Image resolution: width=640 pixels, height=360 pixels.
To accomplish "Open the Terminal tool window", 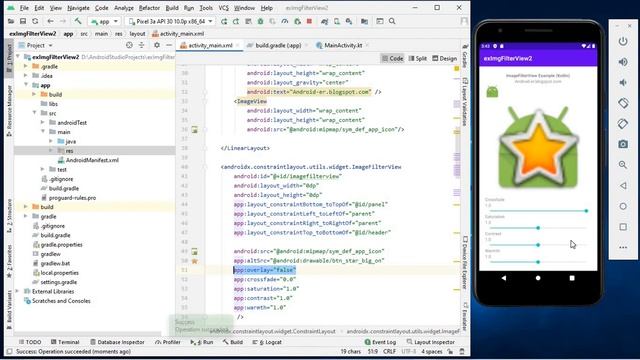I will (65, 342).
